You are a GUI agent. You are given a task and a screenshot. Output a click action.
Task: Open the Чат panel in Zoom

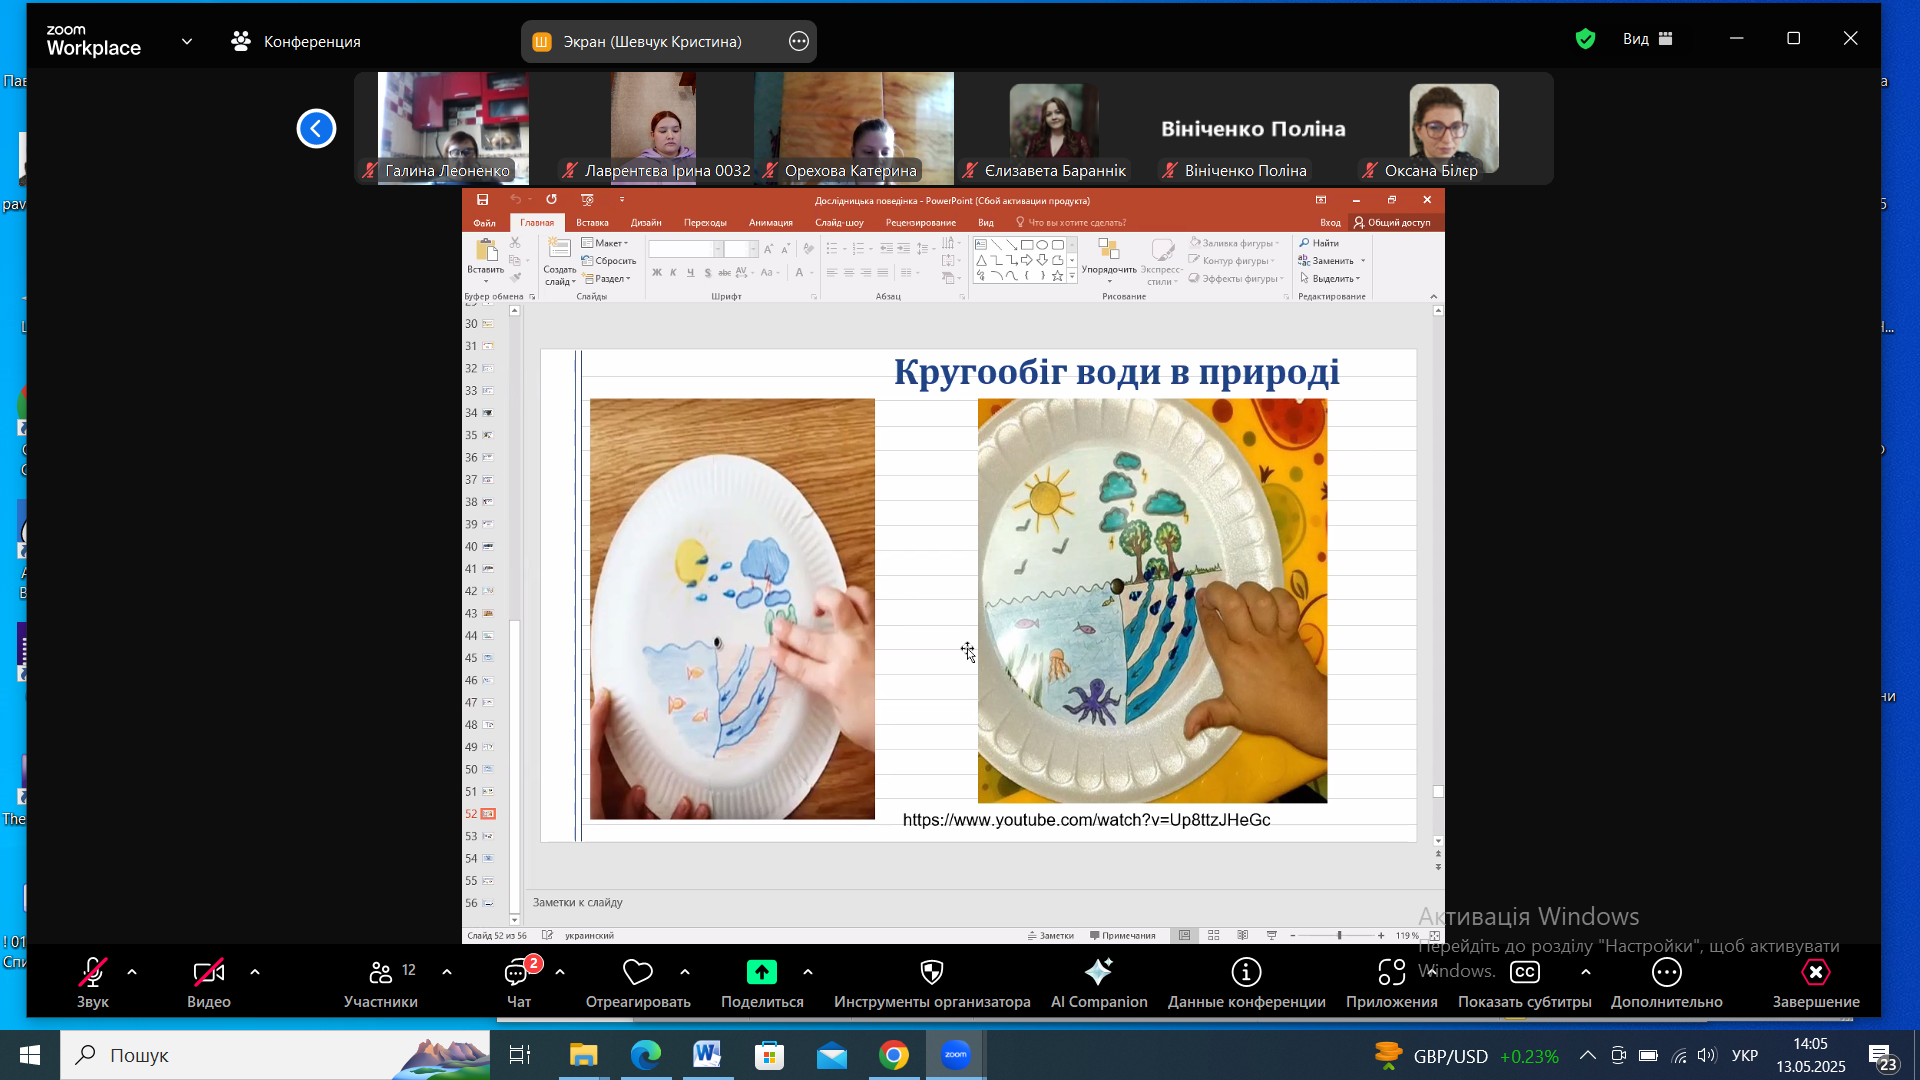coord(519,984)
